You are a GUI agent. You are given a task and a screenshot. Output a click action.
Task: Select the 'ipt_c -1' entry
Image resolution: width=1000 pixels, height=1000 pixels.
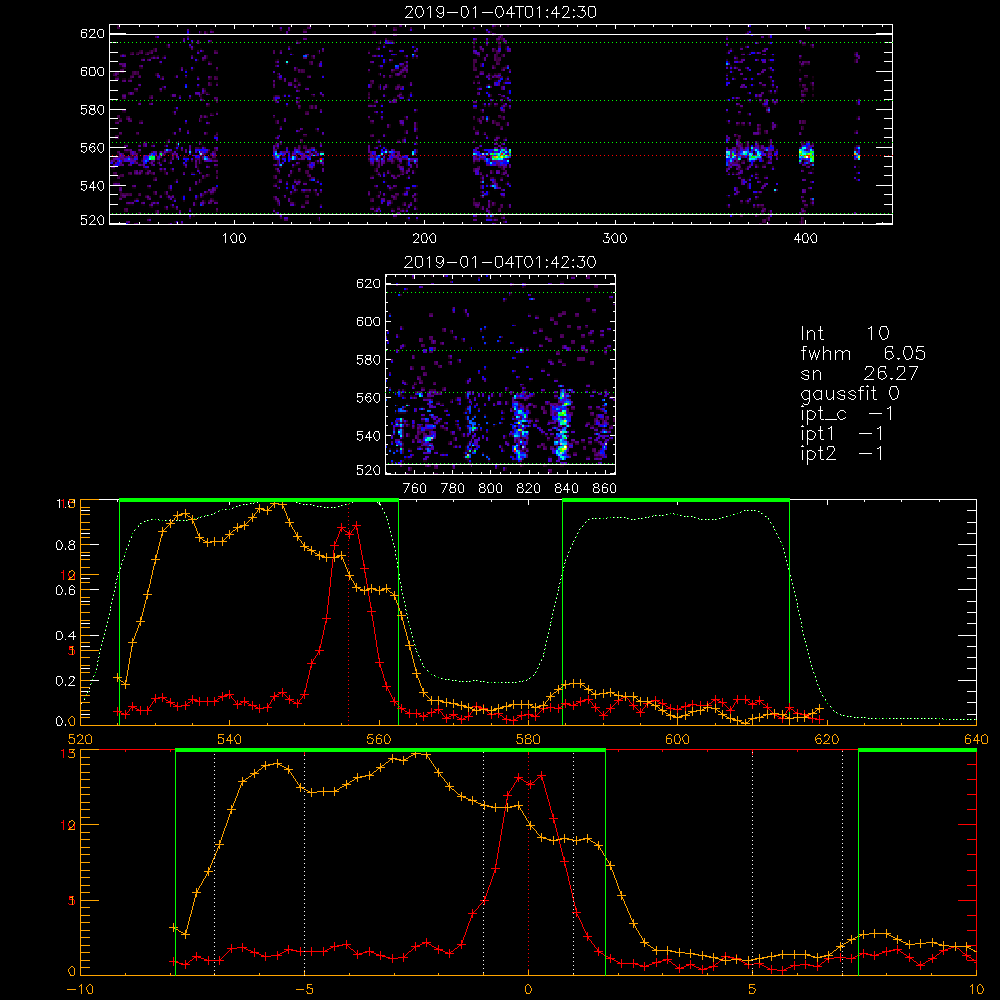pyautogui.click(x=846, y=414)
